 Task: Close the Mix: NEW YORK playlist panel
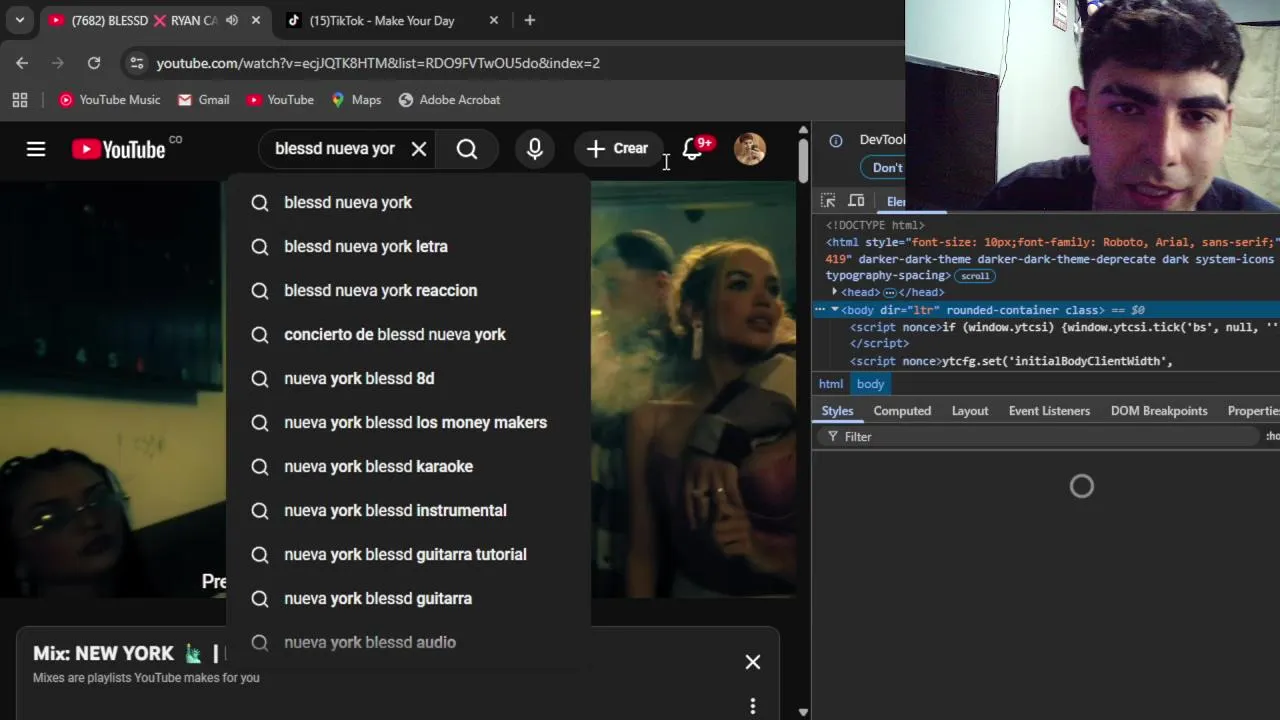pyautogui.click(x=753, y=662)
